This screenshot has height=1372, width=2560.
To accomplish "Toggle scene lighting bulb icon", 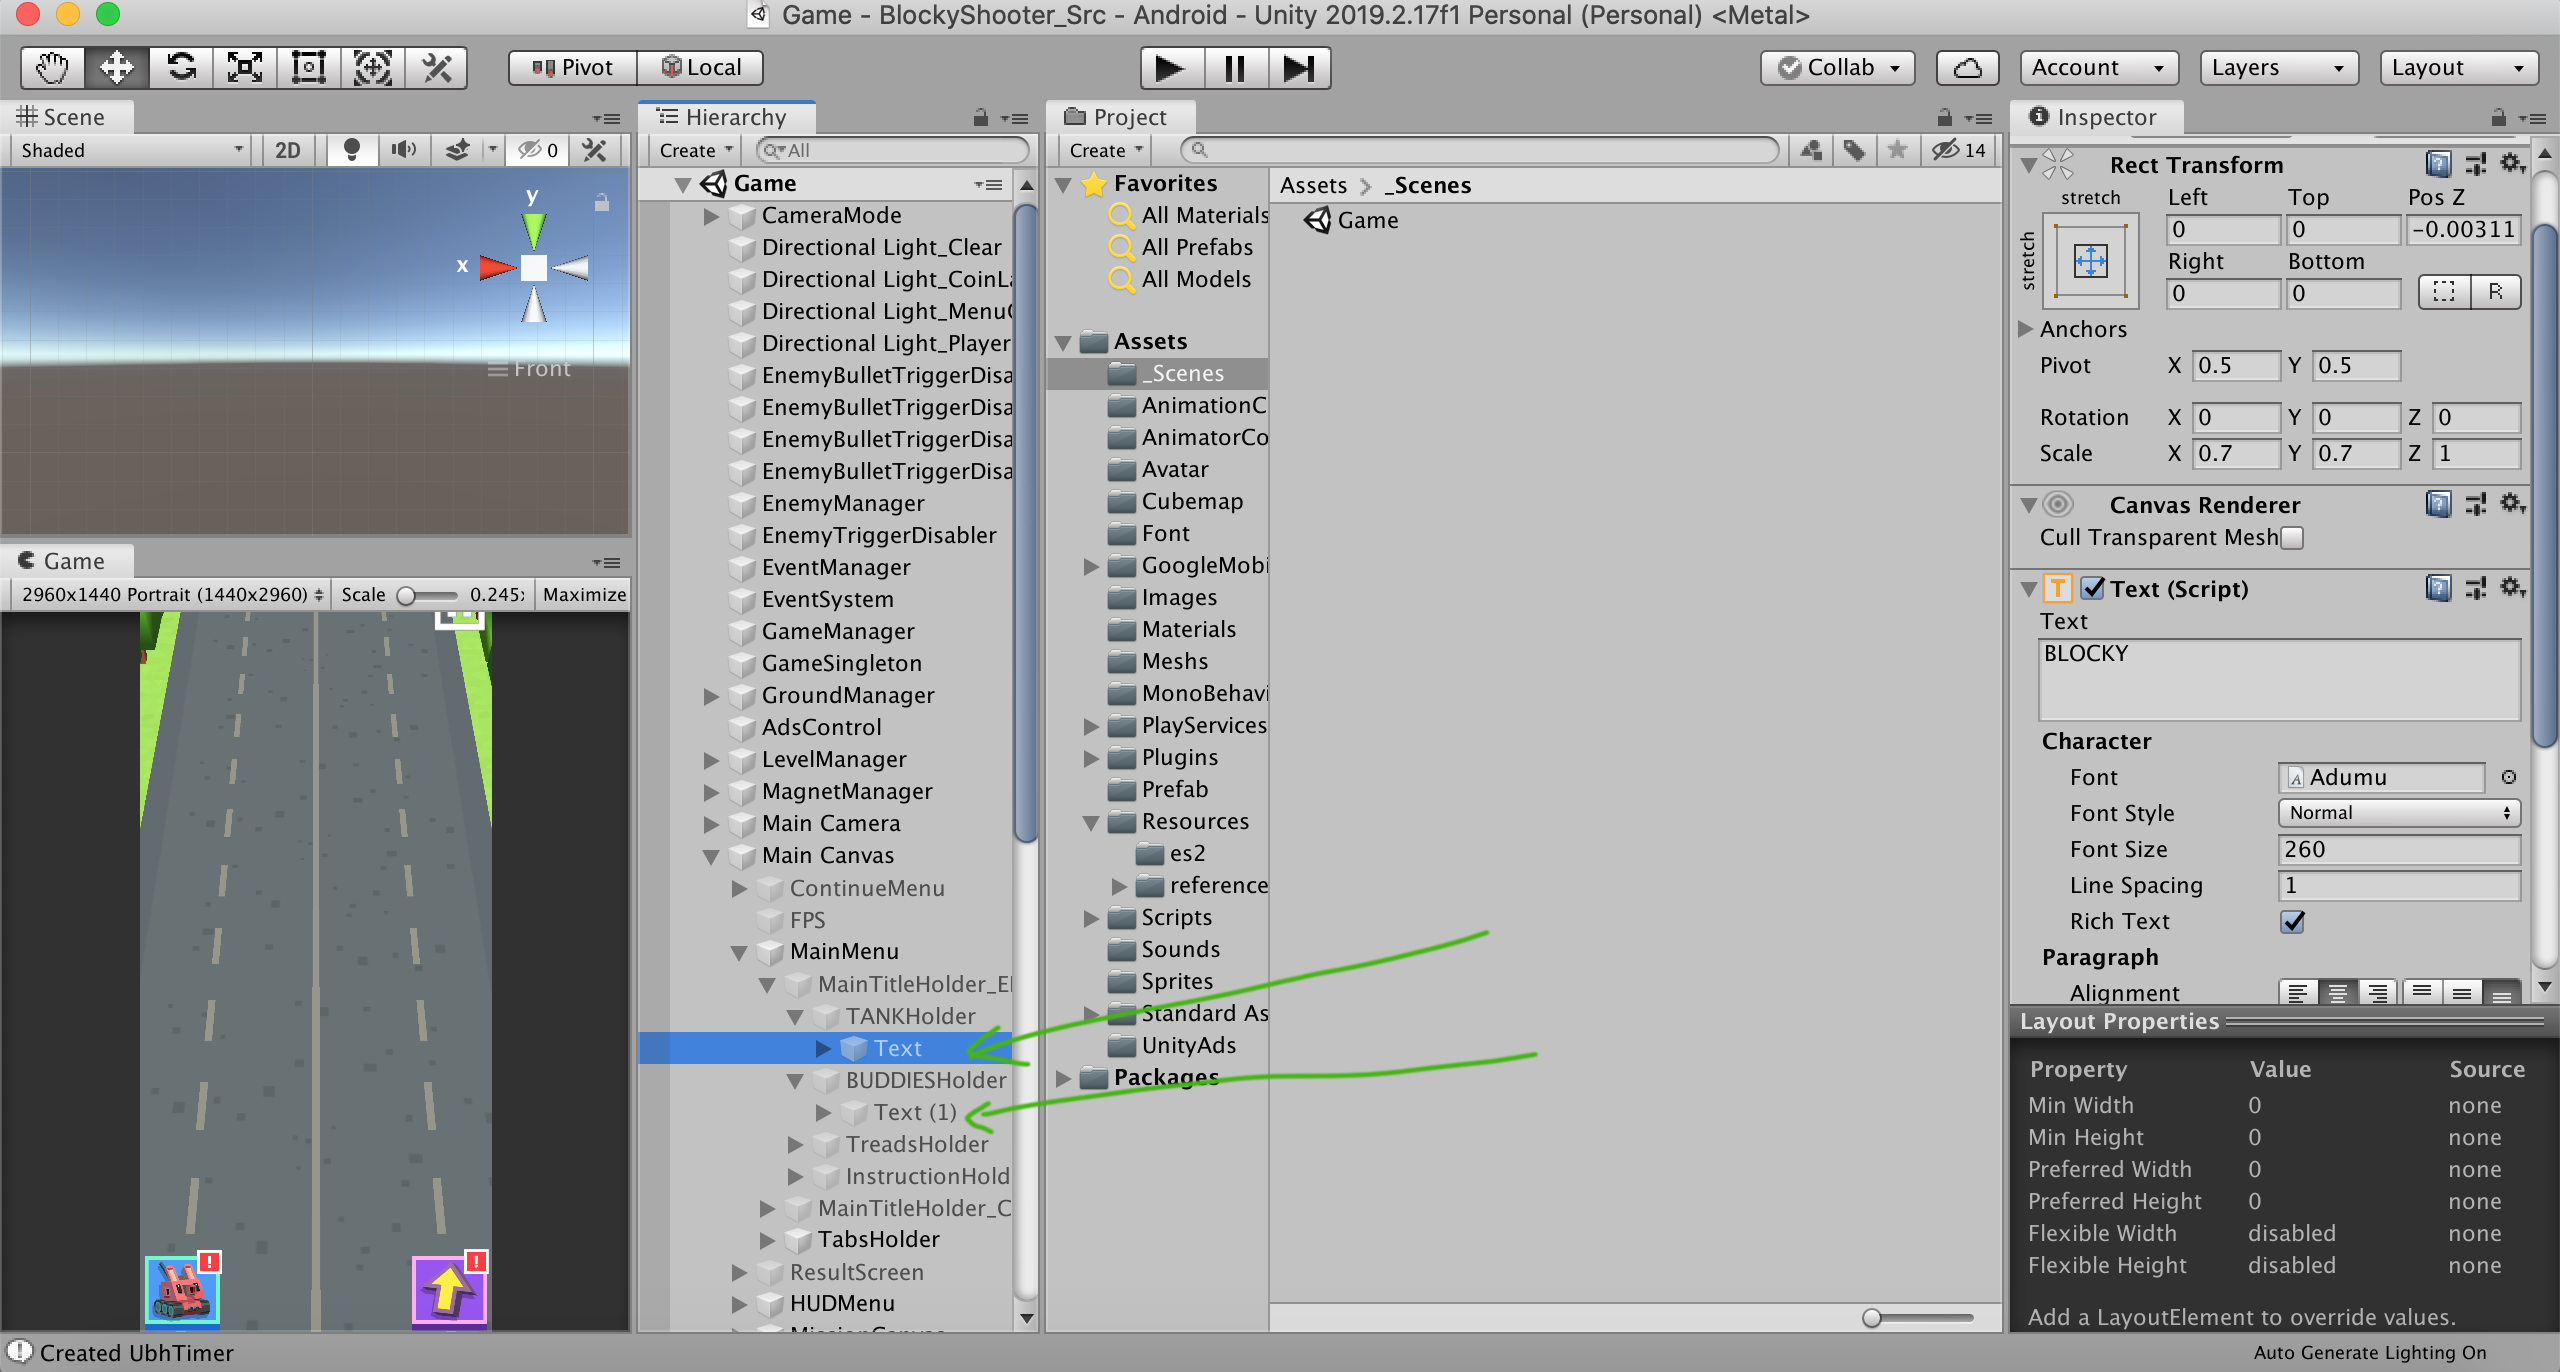I will coord(351,150).
